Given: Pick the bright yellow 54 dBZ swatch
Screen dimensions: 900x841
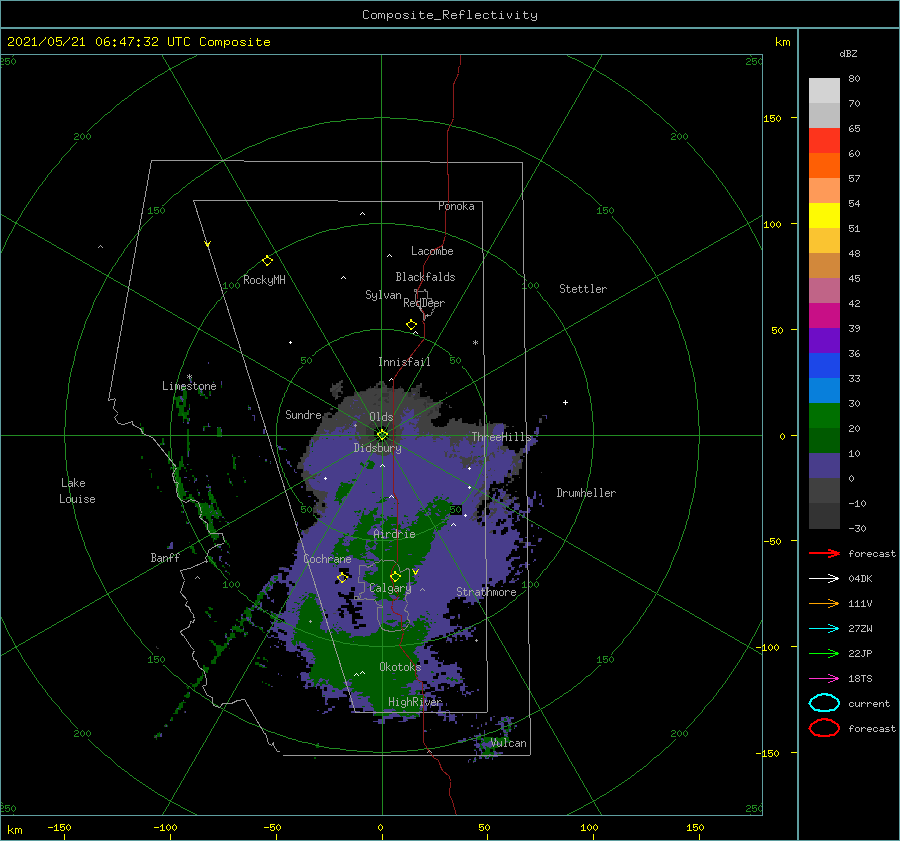Looking at the screenshot, I should click(x=824, y=215).
